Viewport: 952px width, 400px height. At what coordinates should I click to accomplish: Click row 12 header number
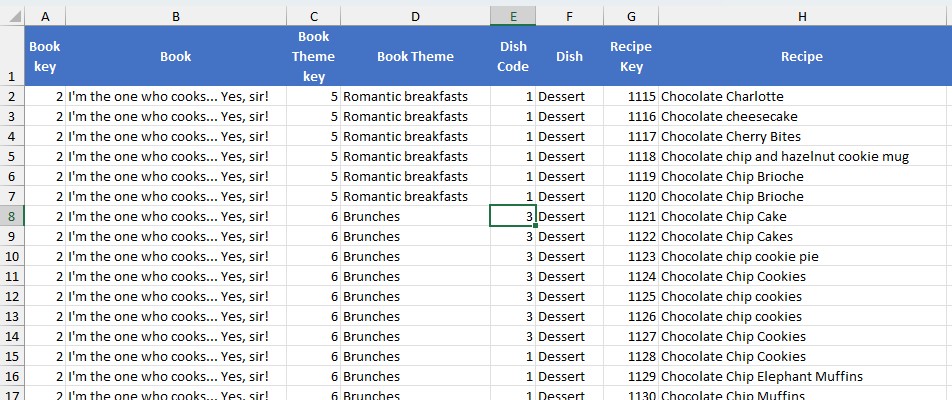point(12,296)
